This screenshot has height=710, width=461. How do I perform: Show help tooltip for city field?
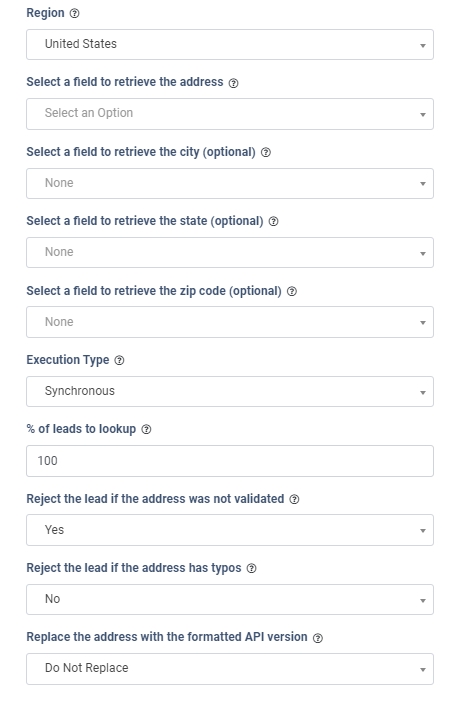click(x=266, y=152)
